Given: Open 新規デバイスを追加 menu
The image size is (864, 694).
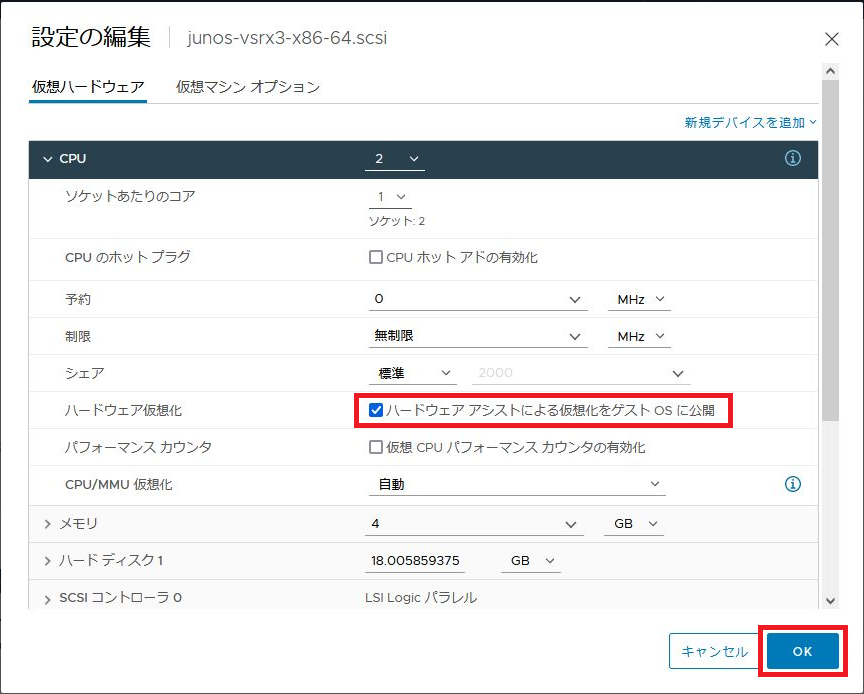Looking at the screenshot, I should tap(750, 122).
